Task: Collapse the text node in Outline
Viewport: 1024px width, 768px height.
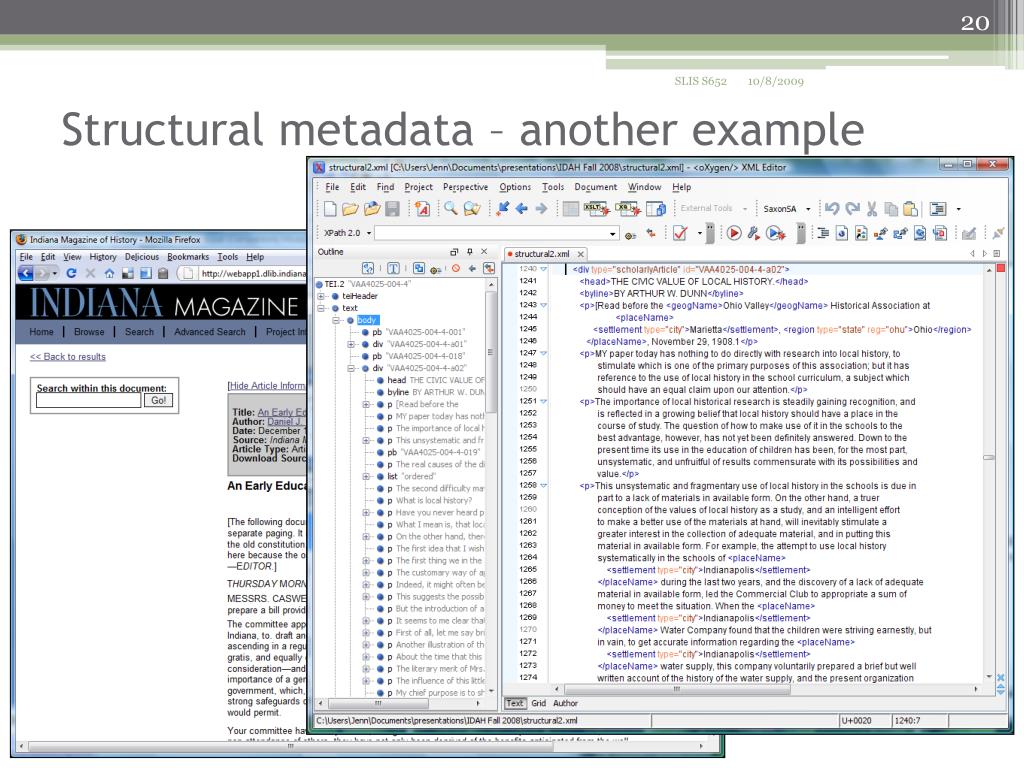Action: coord(321,308)
